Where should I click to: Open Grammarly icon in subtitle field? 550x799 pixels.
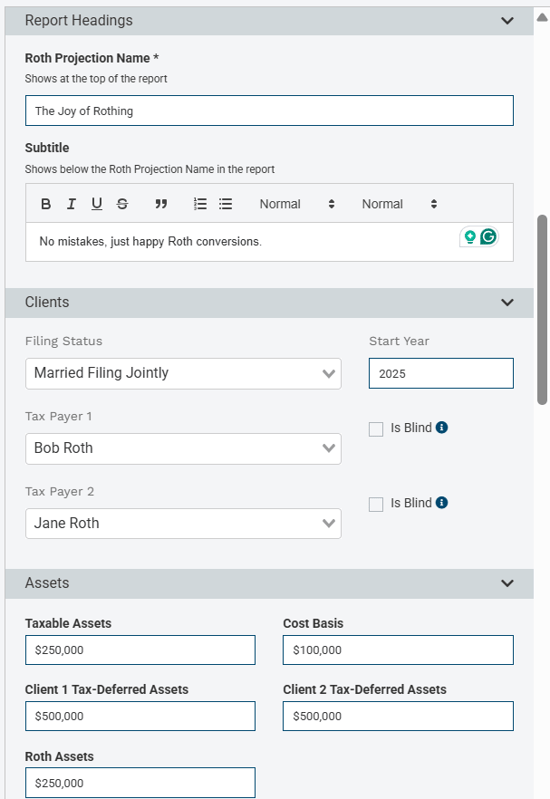[x=488, y=236]
